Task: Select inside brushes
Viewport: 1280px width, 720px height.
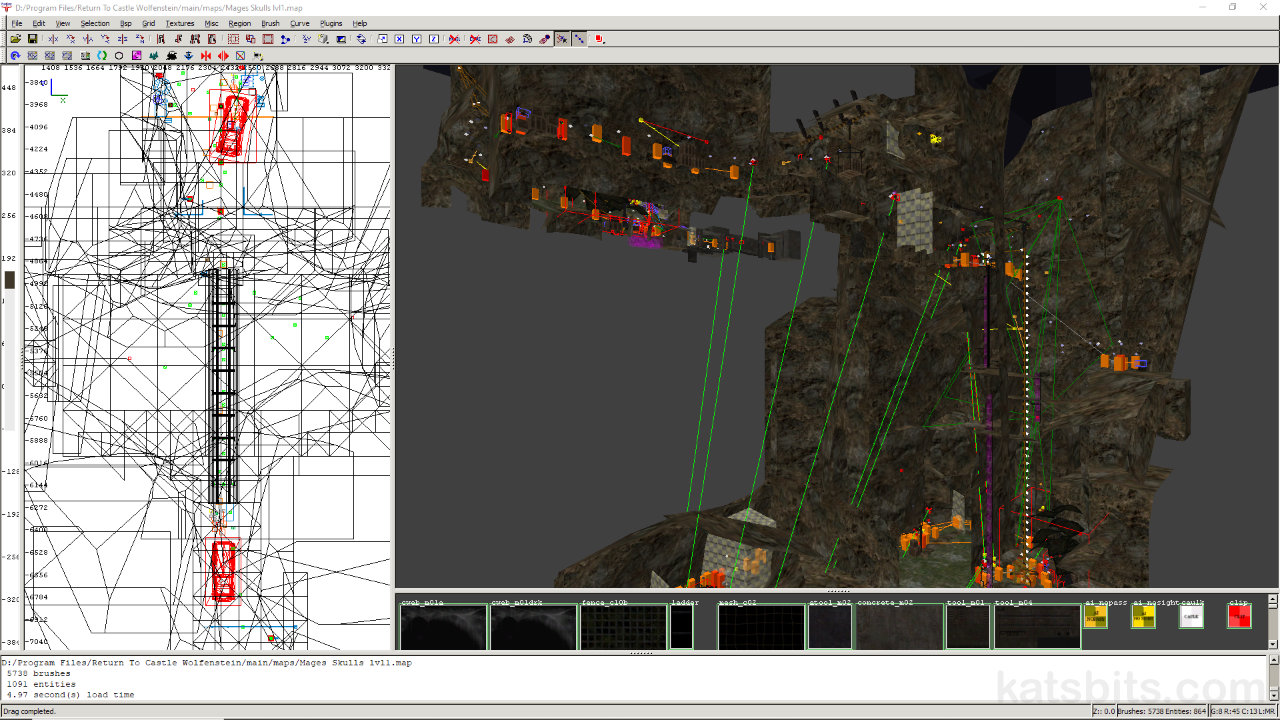Action: coord(212,39)
